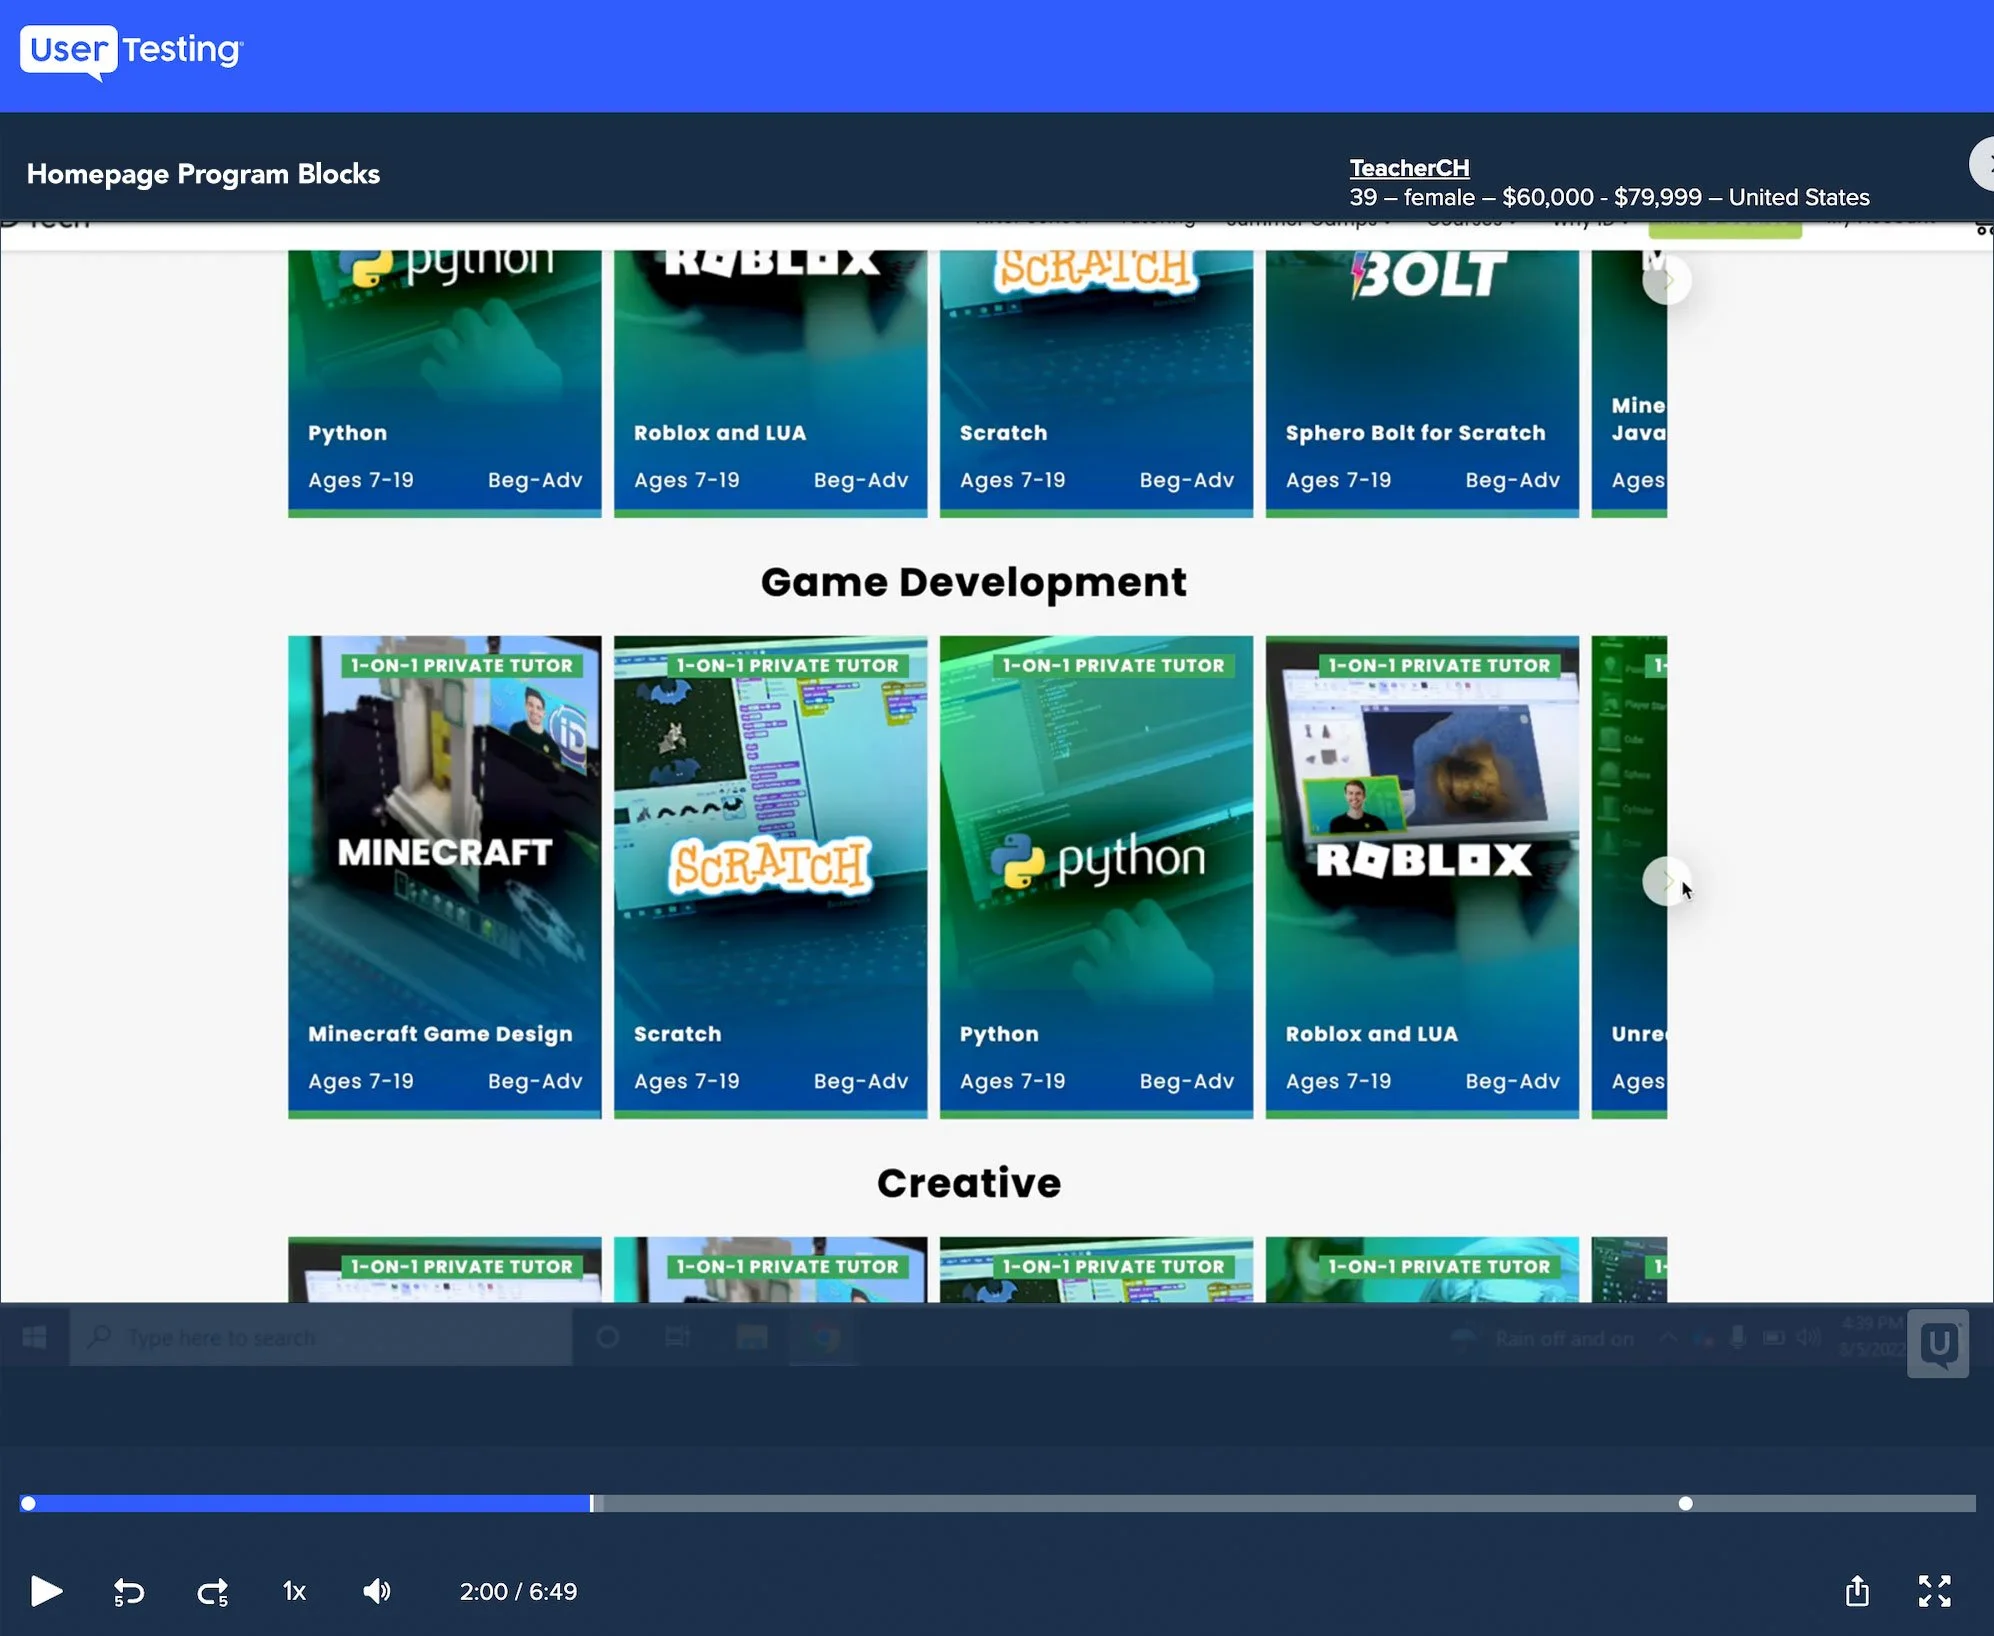Advance the Game Development carousel arrow
1994x1636 pixels.
pos(1666,881)
